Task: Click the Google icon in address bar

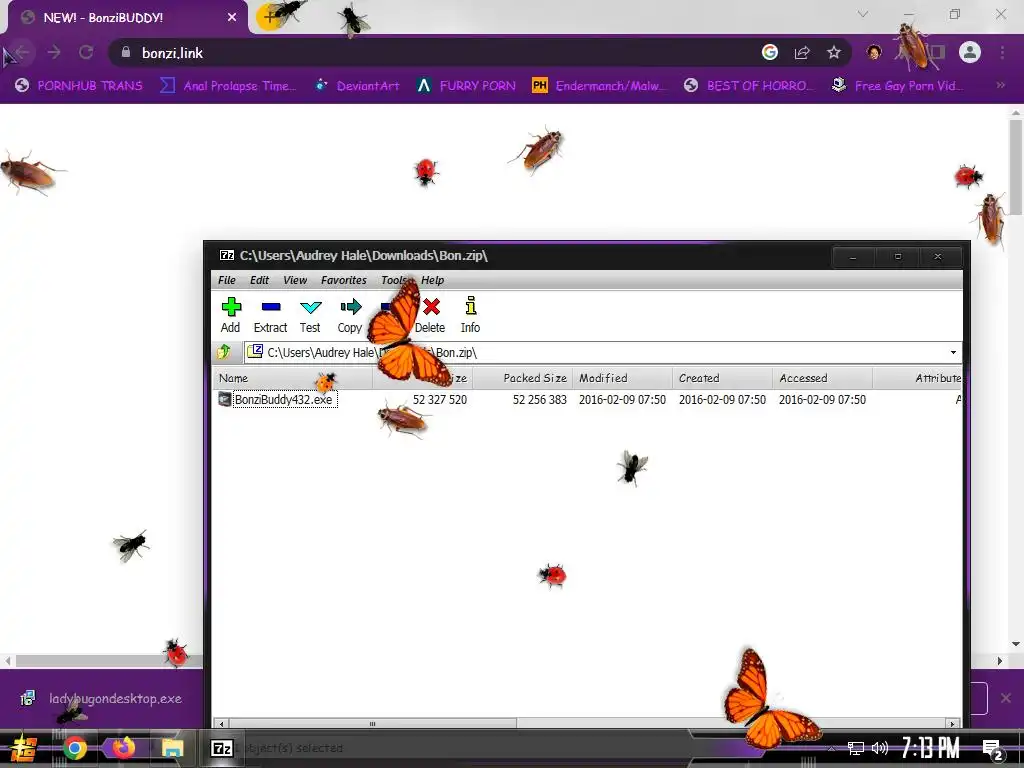Action: 770,52
